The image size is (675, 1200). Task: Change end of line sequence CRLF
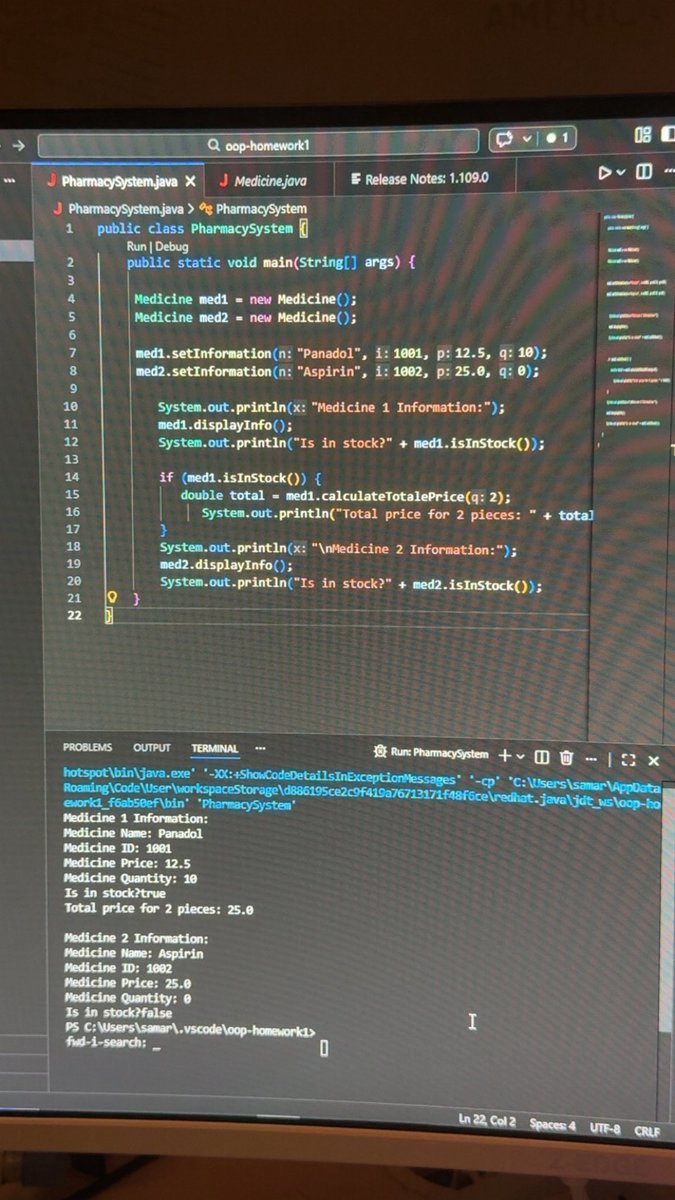pyautogui.click(x=647, y=1130)
